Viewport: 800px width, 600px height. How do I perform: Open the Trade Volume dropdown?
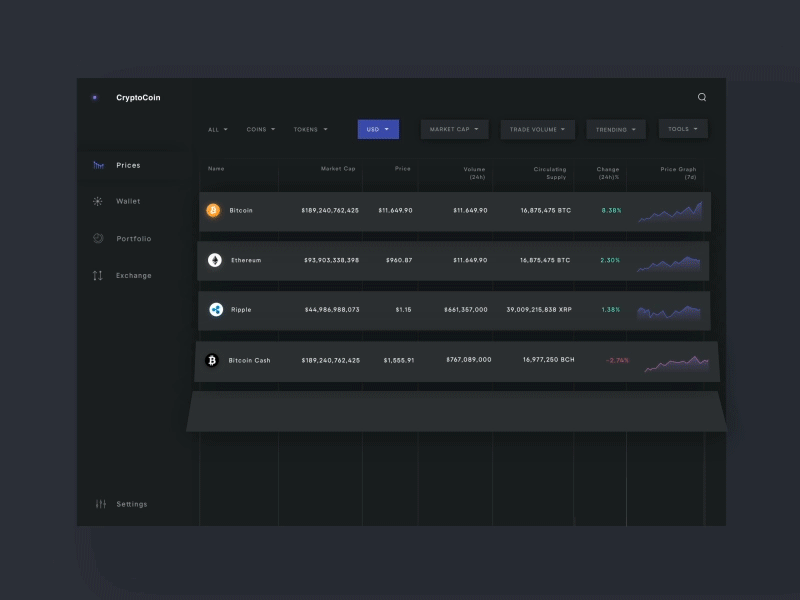tap(537, 130)
